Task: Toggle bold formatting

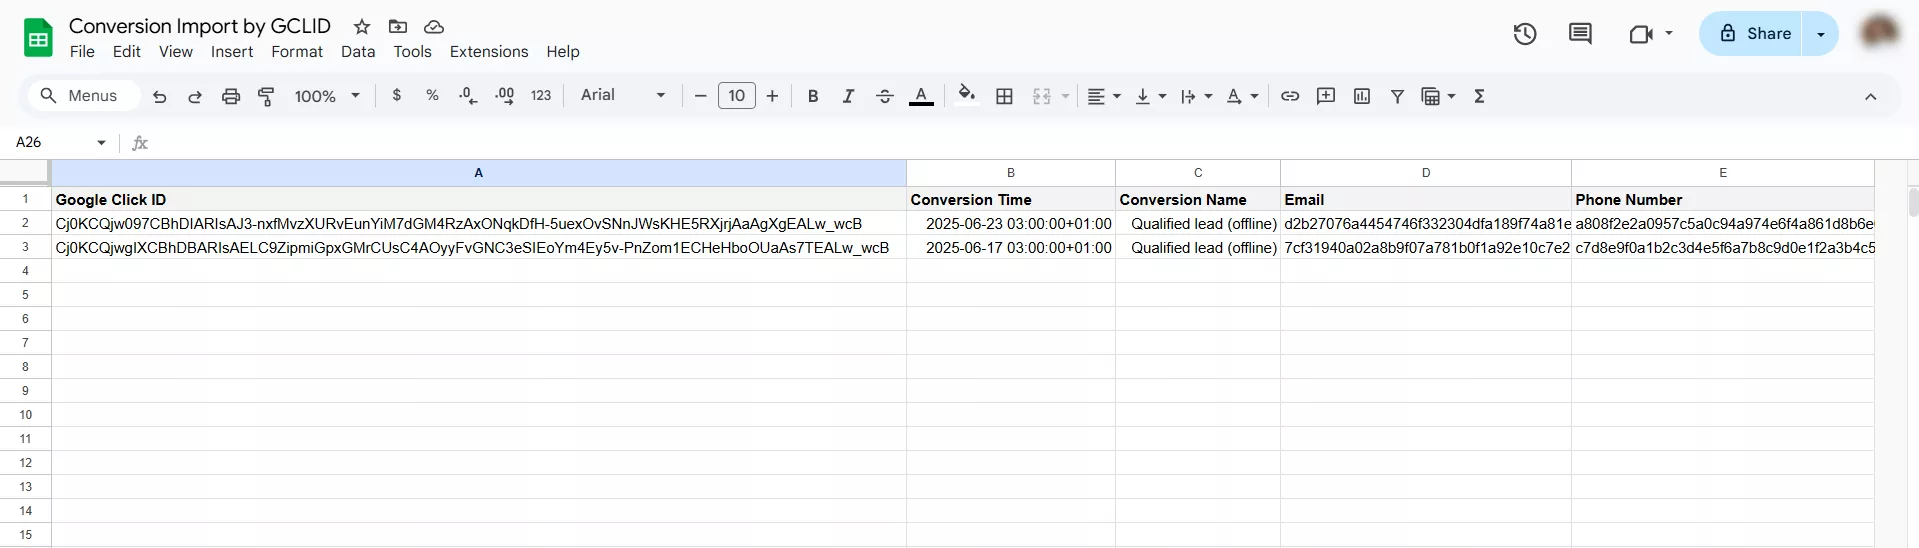Action: 813,96
